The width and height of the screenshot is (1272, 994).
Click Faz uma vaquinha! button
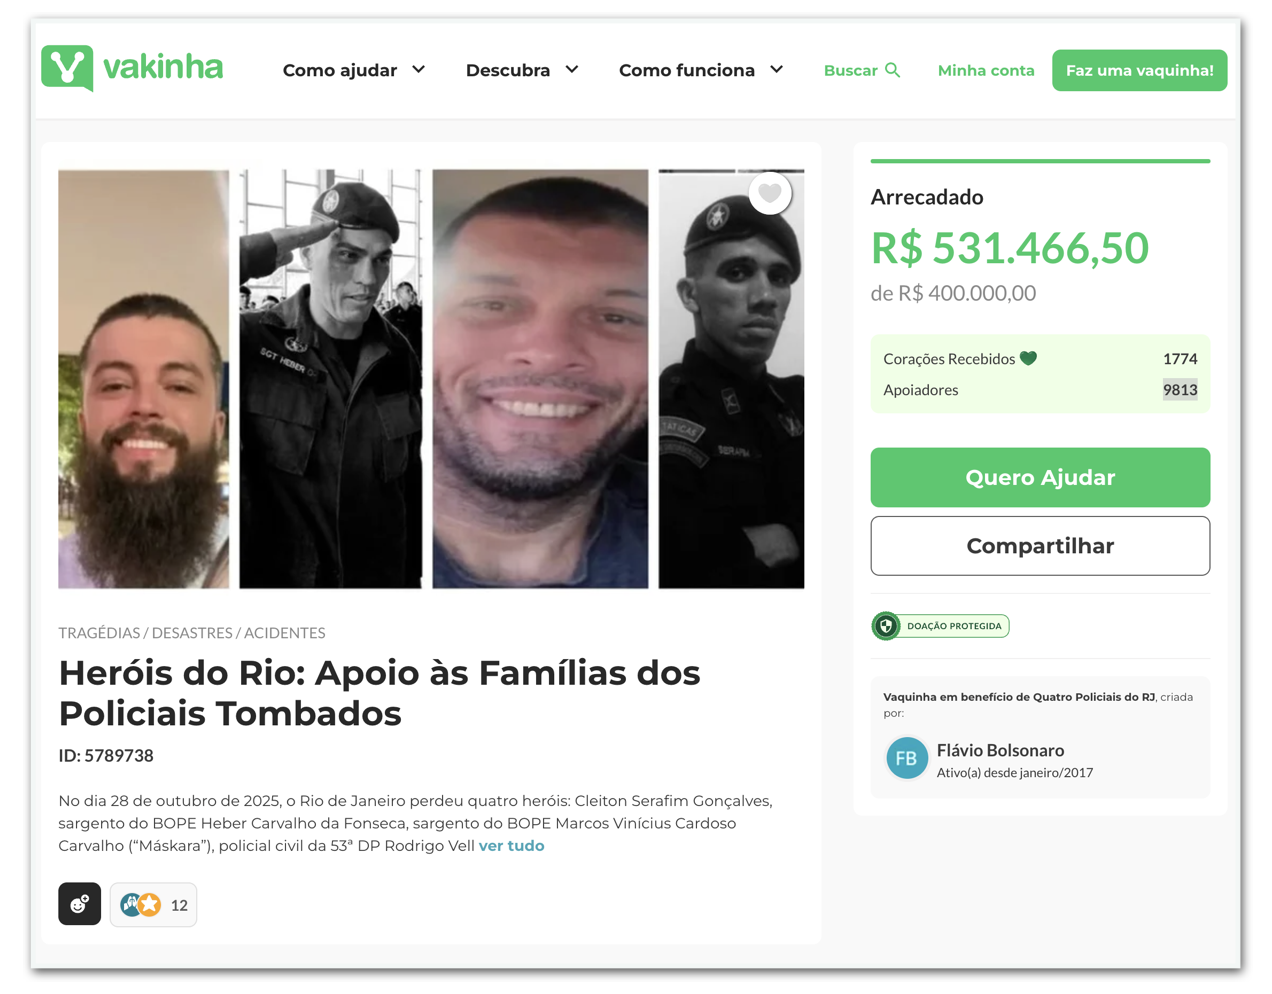tap(1139, 70)
